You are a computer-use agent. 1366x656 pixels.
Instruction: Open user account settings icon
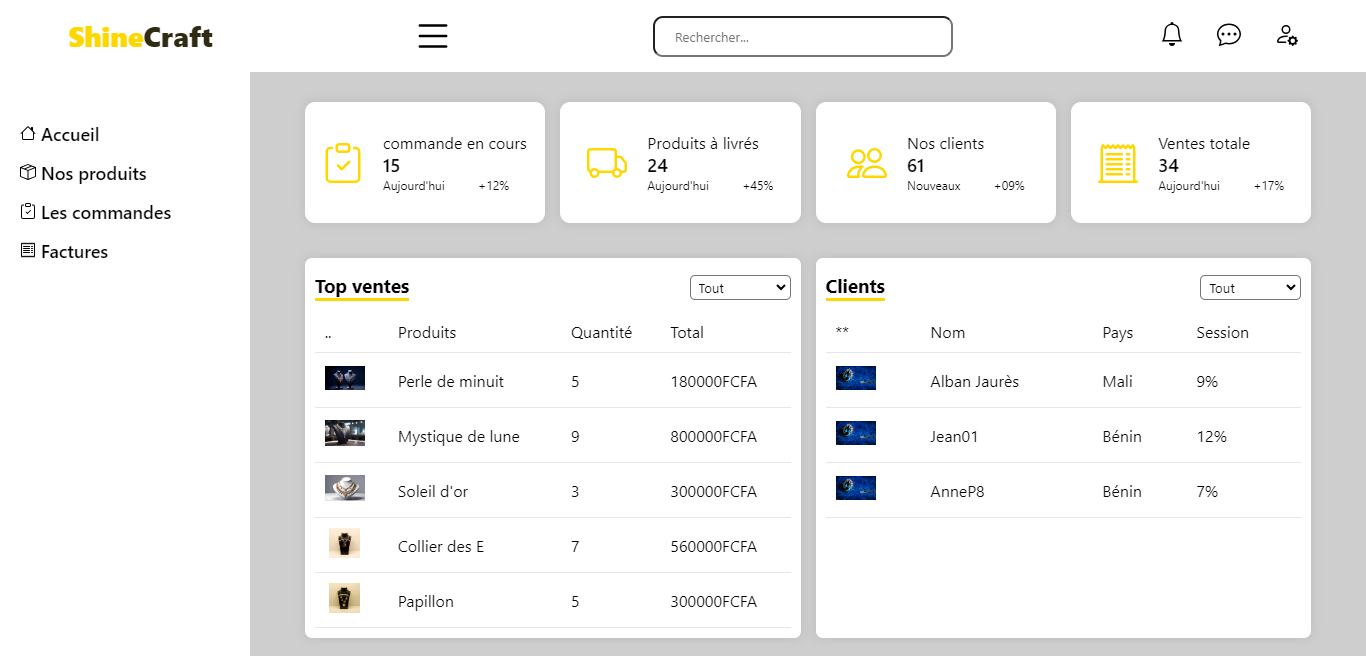pos(1287,35)
